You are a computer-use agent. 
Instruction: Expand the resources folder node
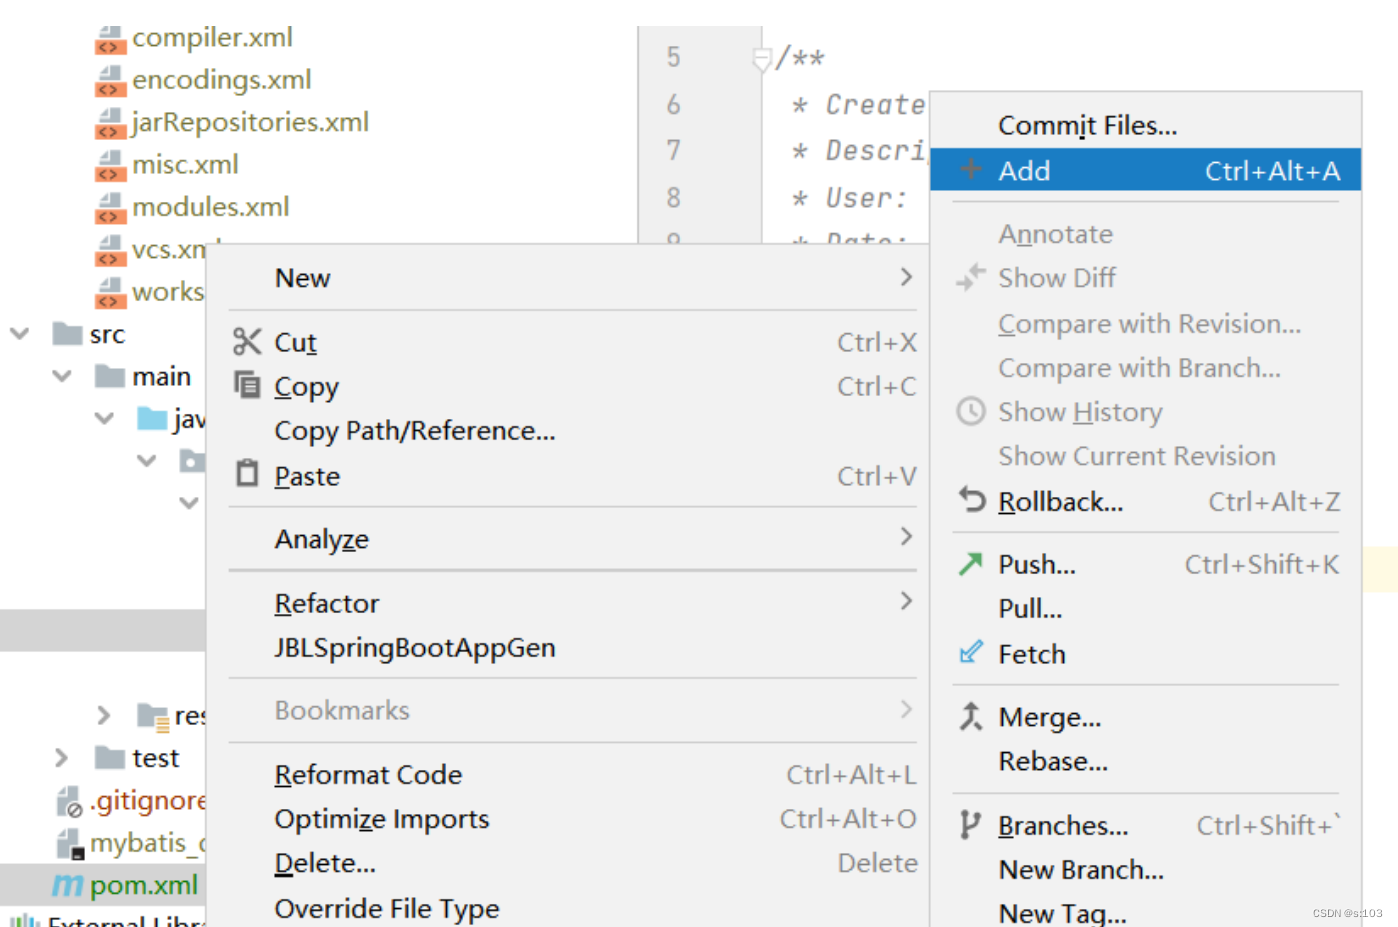tap(103, 715)
